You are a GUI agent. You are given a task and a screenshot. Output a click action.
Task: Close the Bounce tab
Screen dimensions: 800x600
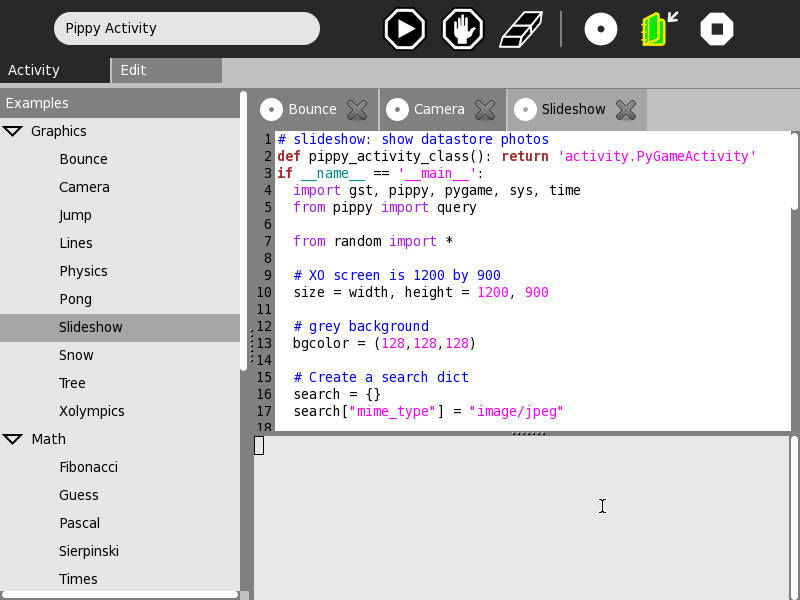point(357,110)
